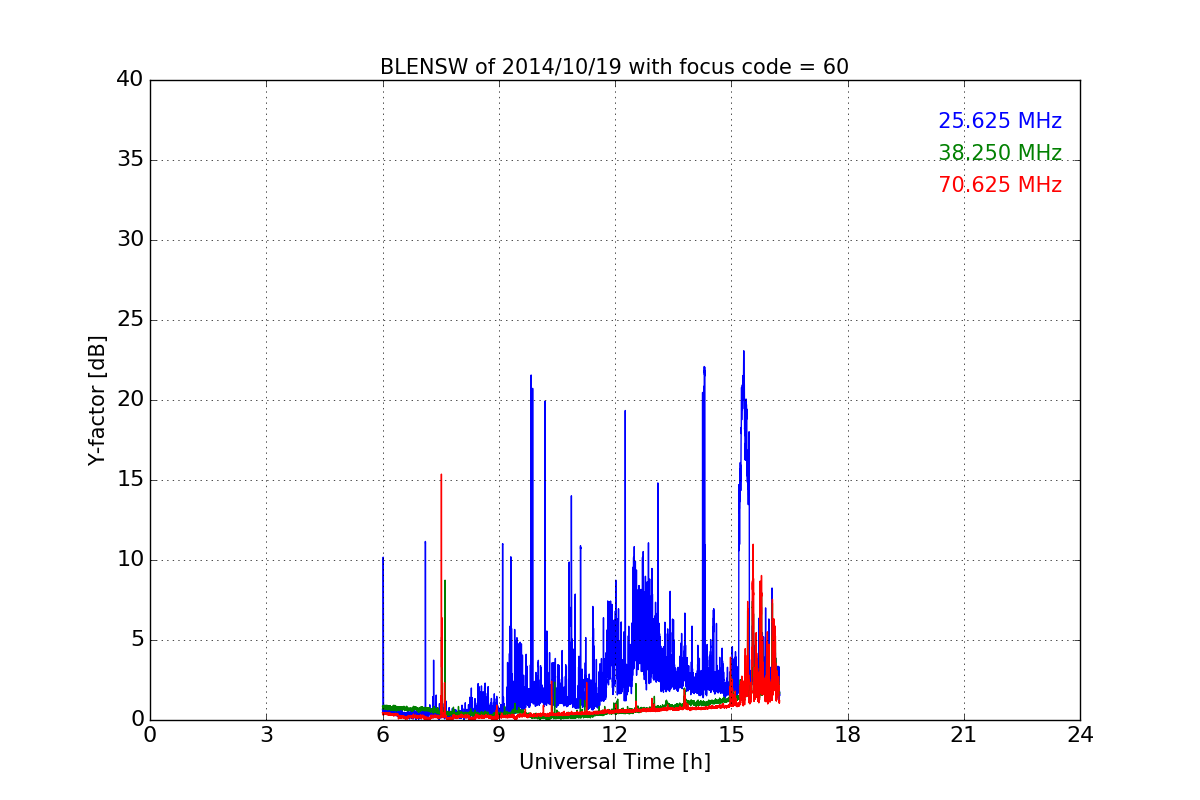Viewport: 1200px width, 800px height.
Task: Click y-axis tick label 25
Action: (x=130, y=320)
